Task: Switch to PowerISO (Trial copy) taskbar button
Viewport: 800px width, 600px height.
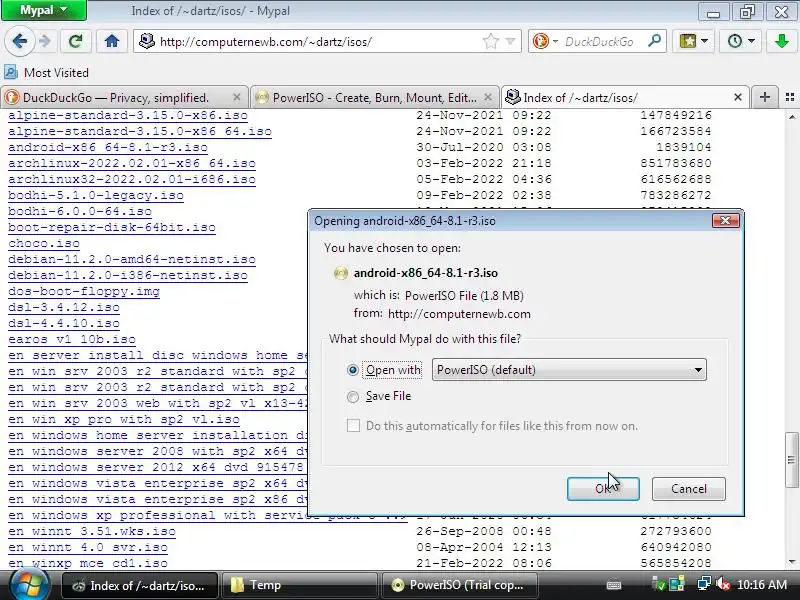Action: point(459,585)
